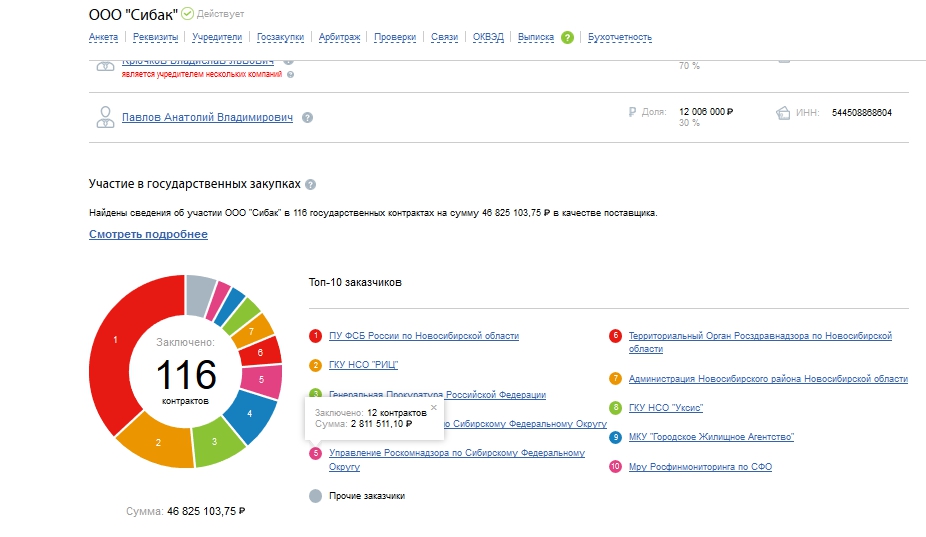Image resolution: width=926 pixels, height=537 pixels.
Task: Click help icon near 'учредителем нескольких компаний'
Action: [290, 74]
